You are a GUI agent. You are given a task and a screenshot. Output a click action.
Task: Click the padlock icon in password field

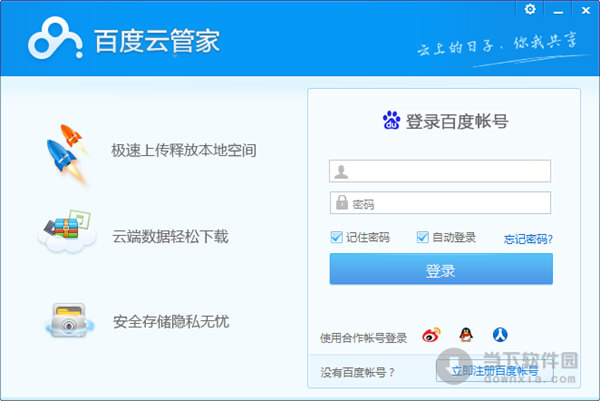pyautogui.click(x=341, y=203)
